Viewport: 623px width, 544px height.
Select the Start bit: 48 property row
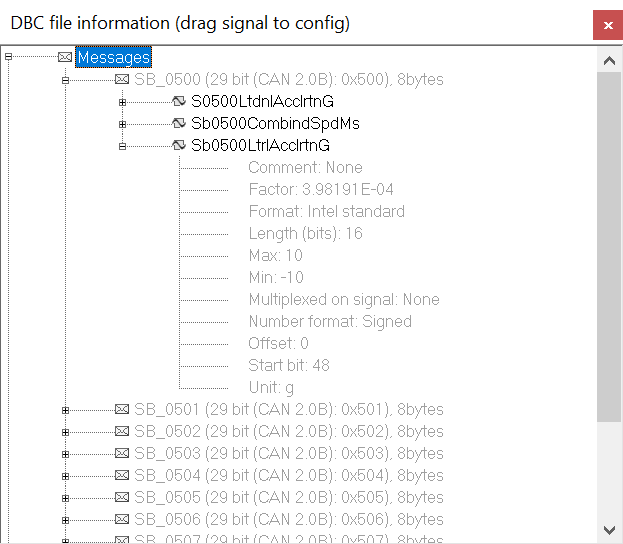point(289,366)
